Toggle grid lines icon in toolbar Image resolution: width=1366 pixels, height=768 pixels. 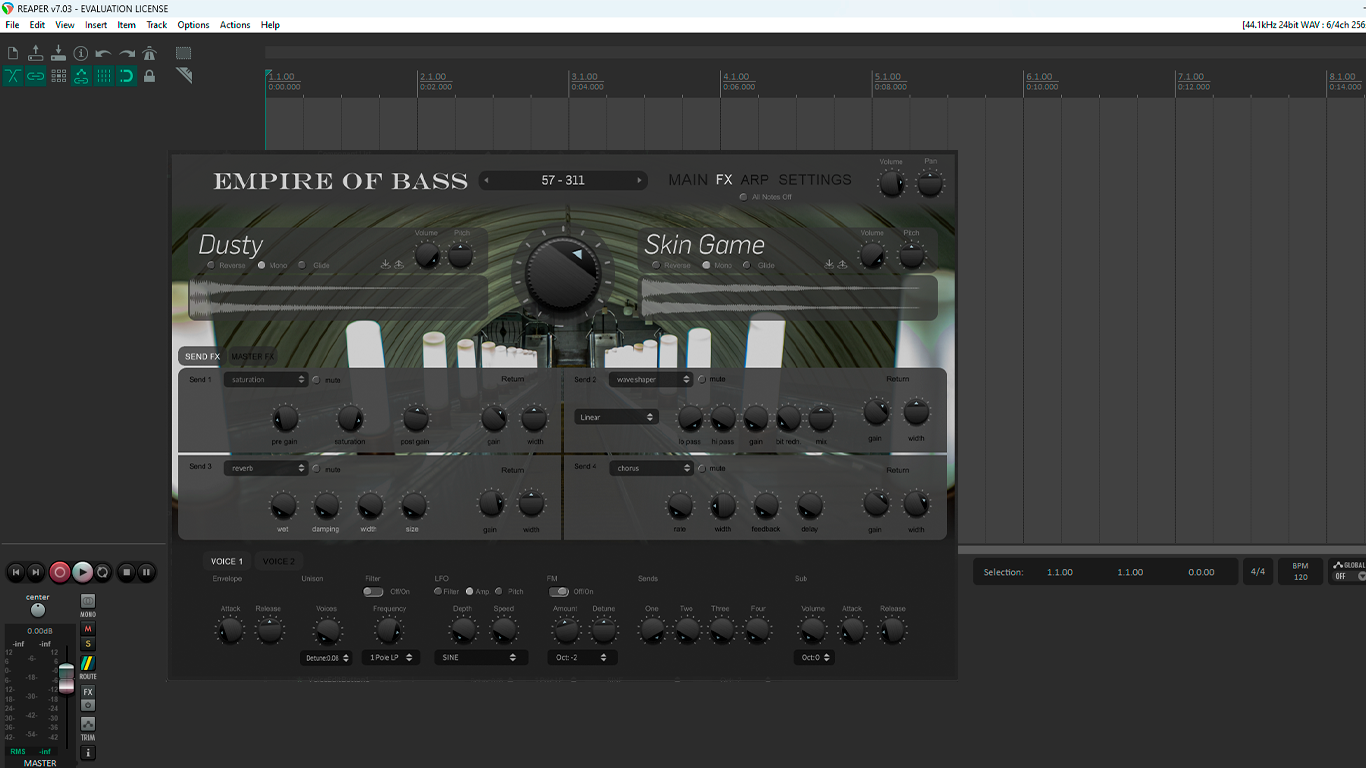(104, 76)
